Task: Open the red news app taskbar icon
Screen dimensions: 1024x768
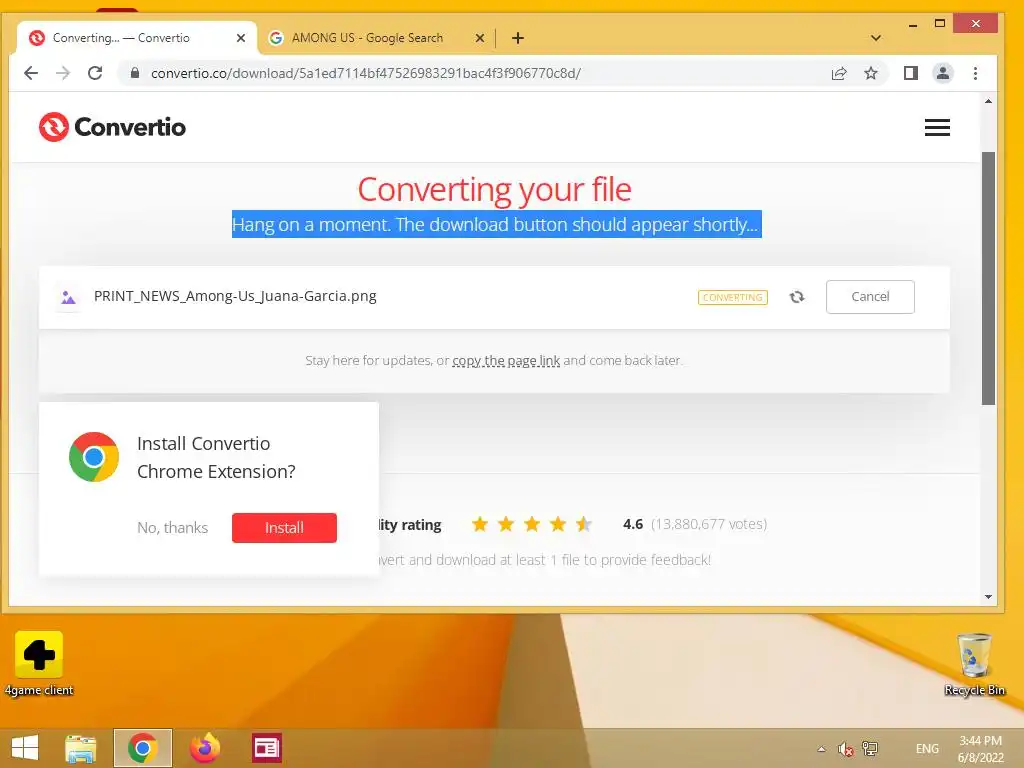Action: point(266,748)
